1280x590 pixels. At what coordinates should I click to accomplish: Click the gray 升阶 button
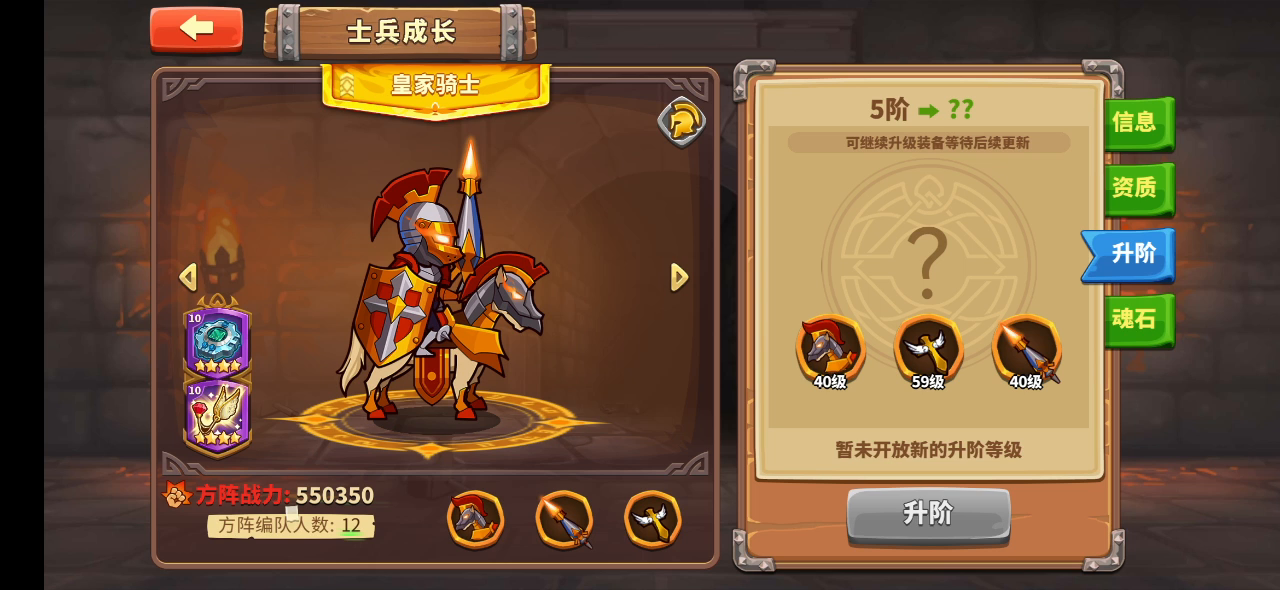(929, 514)
